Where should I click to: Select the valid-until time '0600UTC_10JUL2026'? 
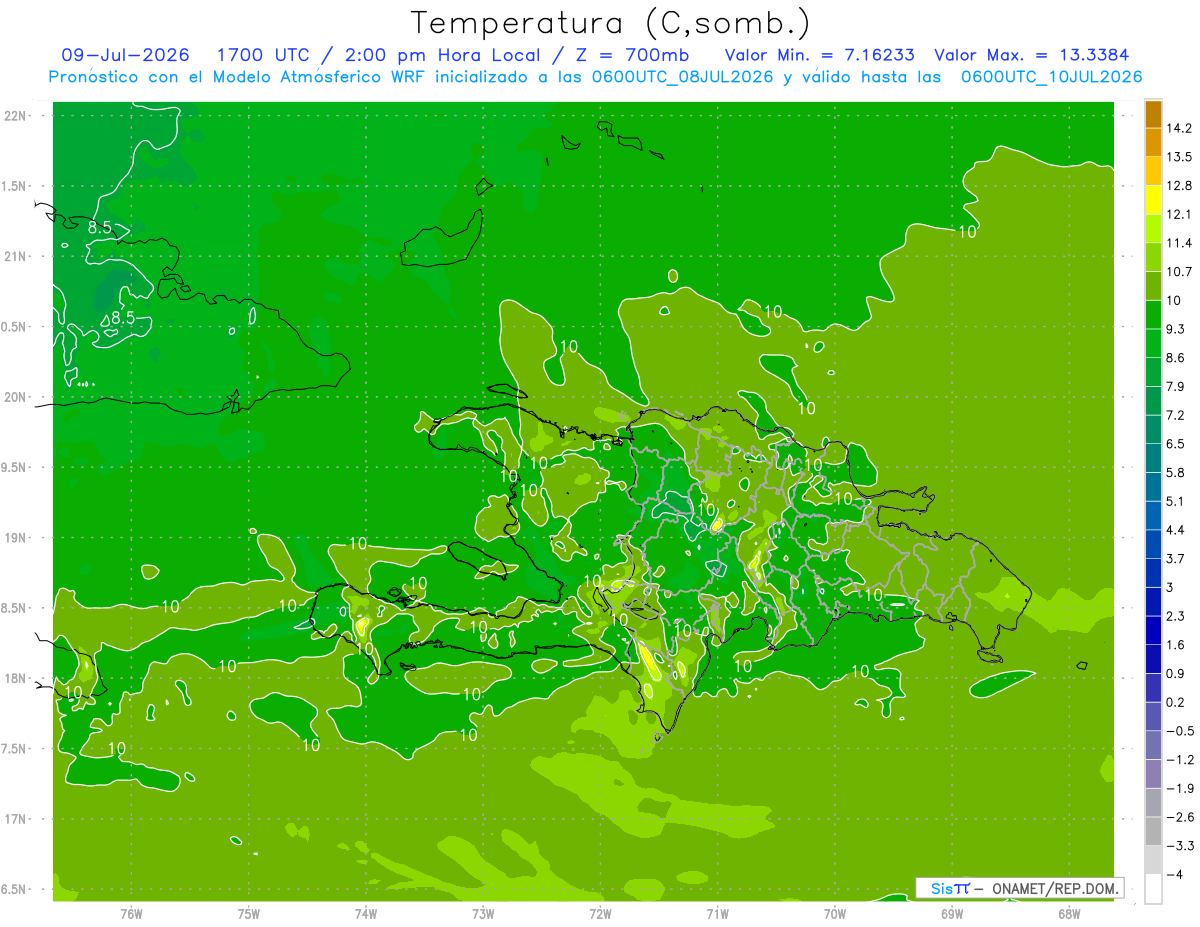[1051, 77]
